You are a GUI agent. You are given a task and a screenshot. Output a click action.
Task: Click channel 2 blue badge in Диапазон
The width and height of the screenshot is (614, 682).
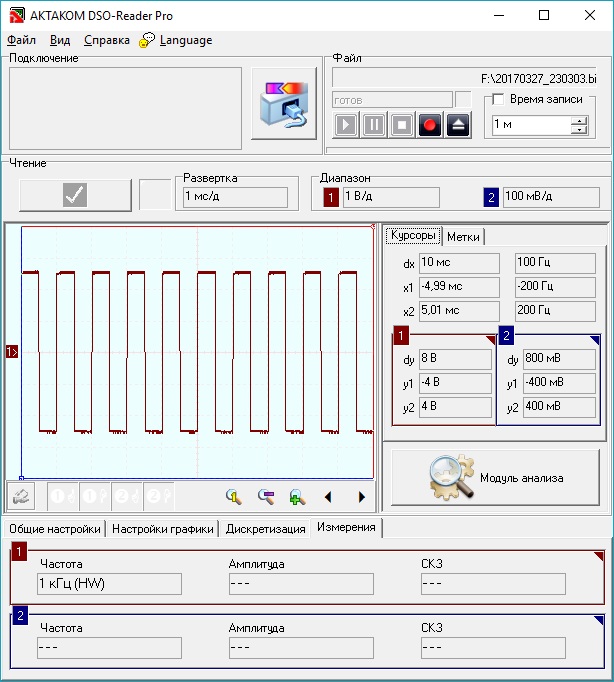(491, 197)
